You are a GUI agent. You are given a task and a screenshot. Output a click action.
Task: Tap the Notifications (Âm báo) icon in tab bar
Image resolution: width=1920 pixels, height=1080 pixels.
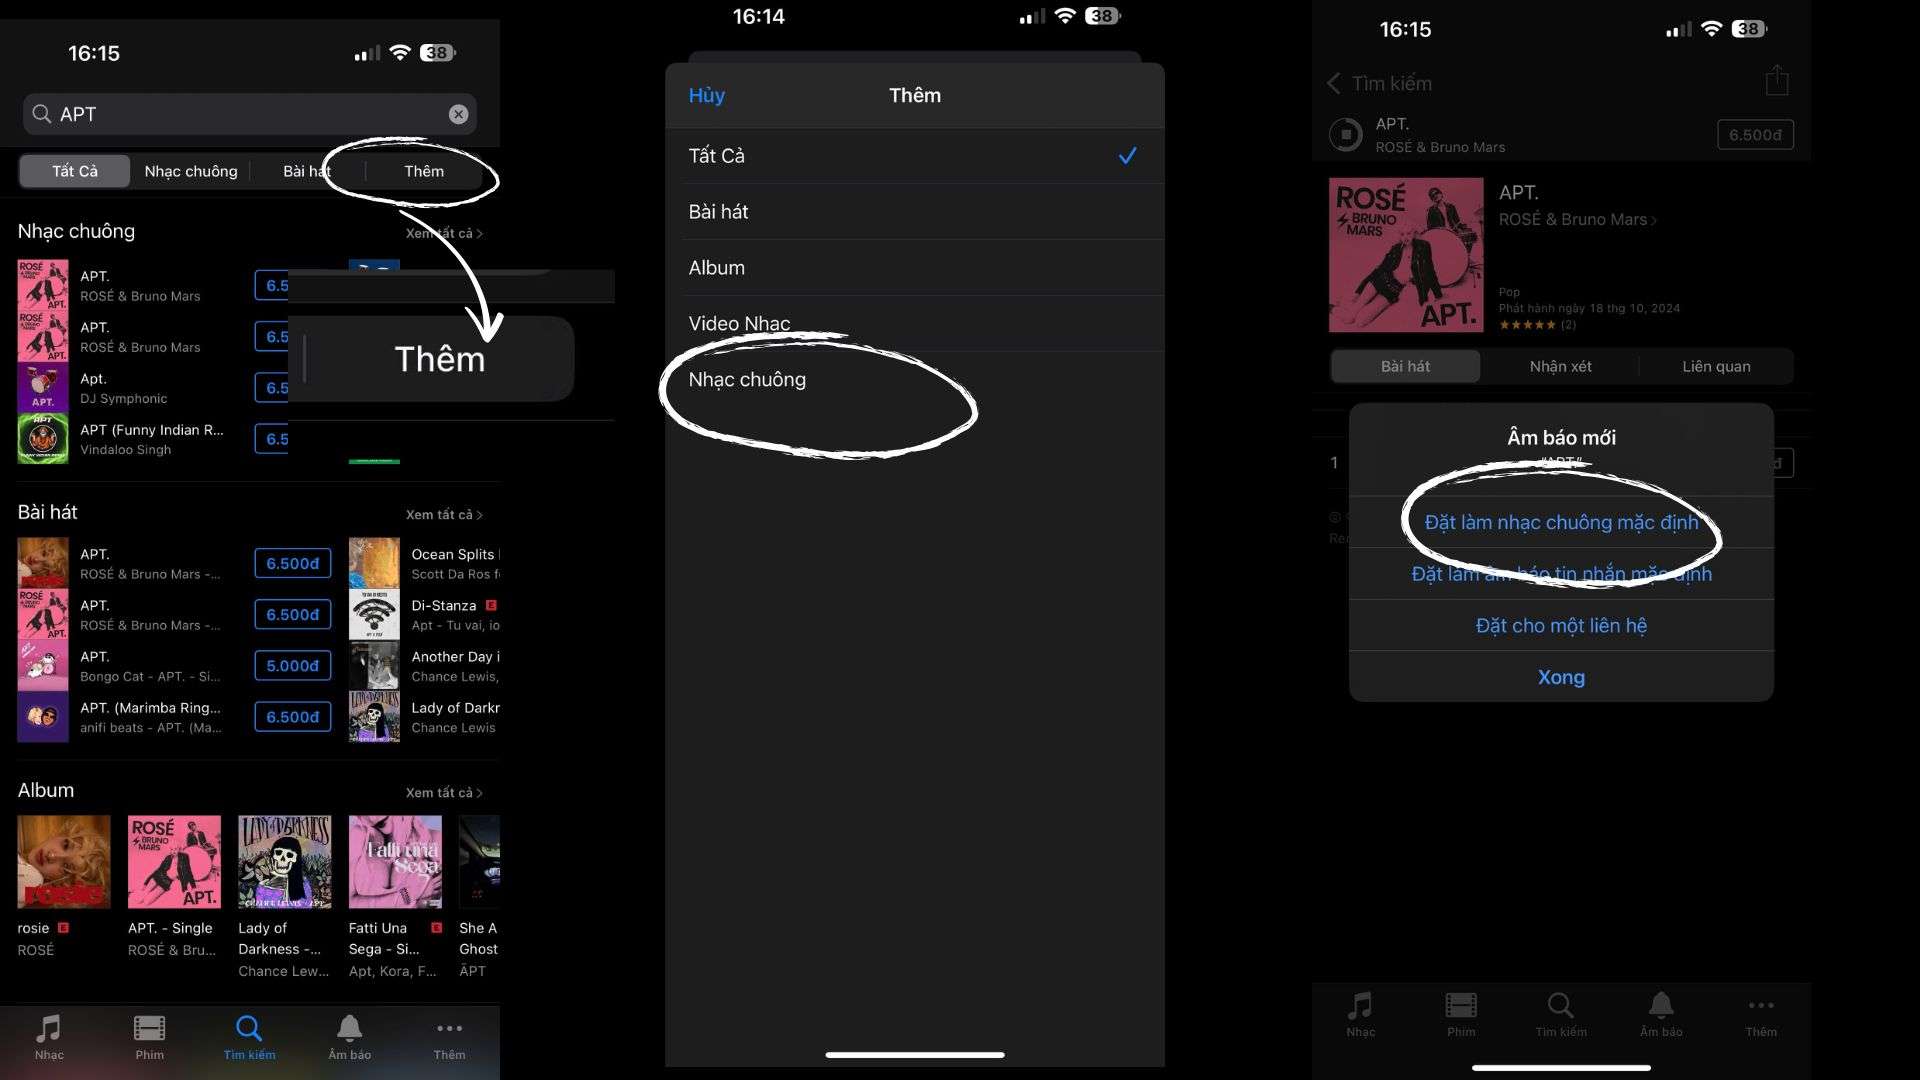348,1035
